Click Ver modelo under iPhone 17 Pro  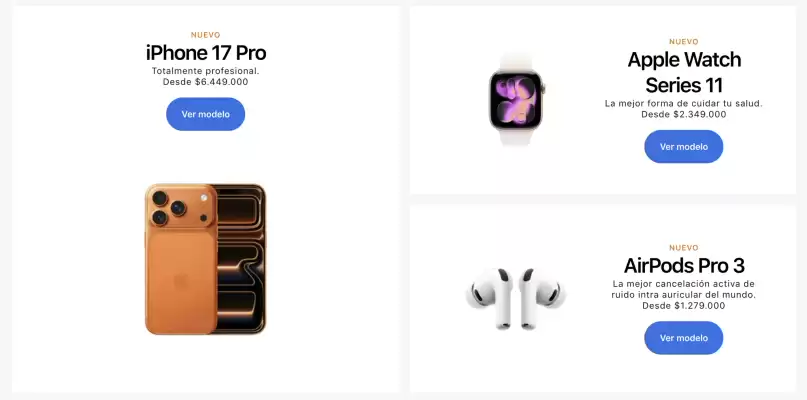(205, 114)
